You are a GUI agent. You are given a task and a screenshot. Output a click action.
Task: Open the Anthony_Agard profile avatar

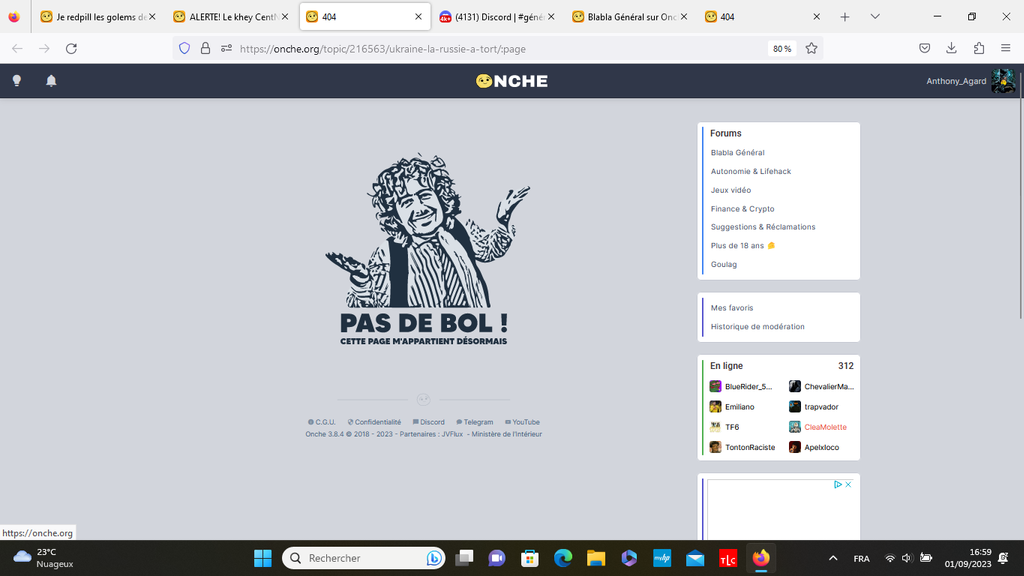[x=1003, y=81]
